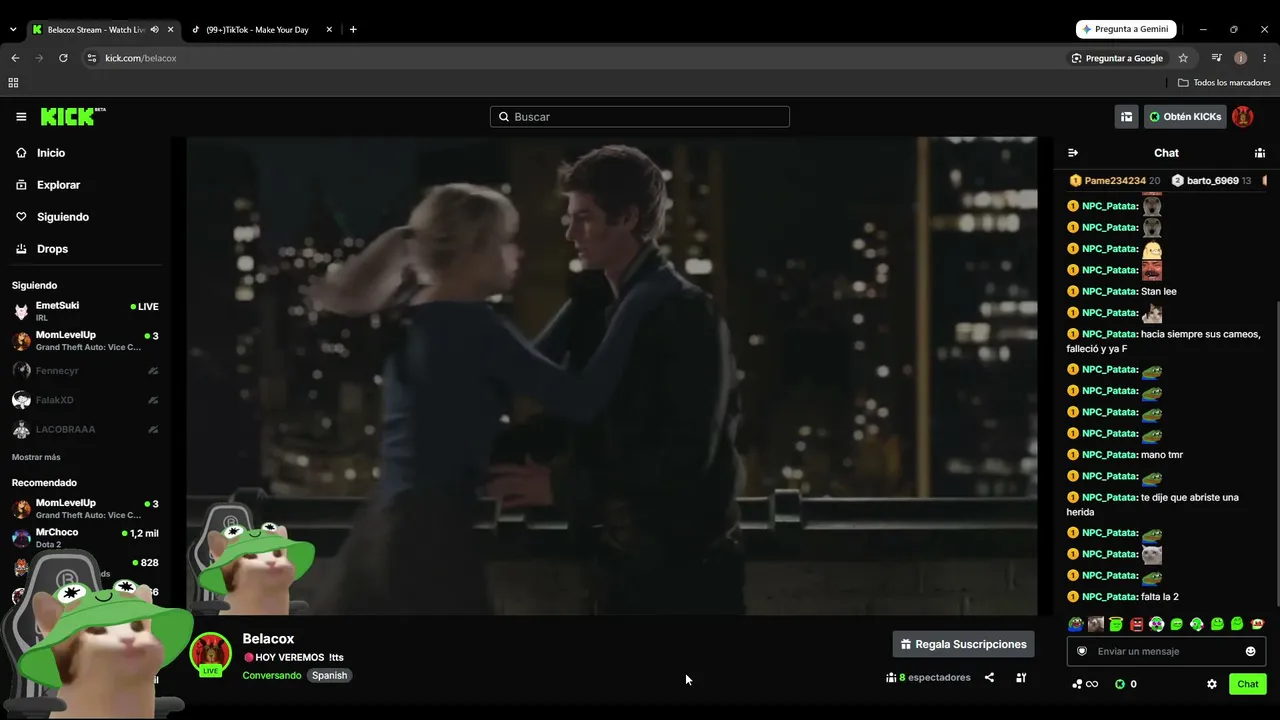
Task: Click NPC_Patata username beside 'mano tmr'
Action: (x=1109, y=455)
